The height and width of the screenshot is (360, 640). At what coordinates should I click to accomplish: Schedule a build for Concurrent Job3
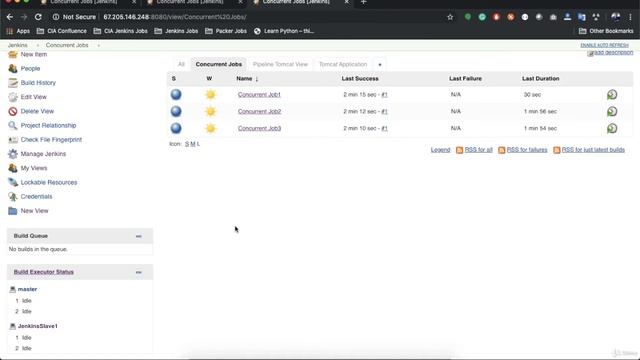[x=612, y=128]
